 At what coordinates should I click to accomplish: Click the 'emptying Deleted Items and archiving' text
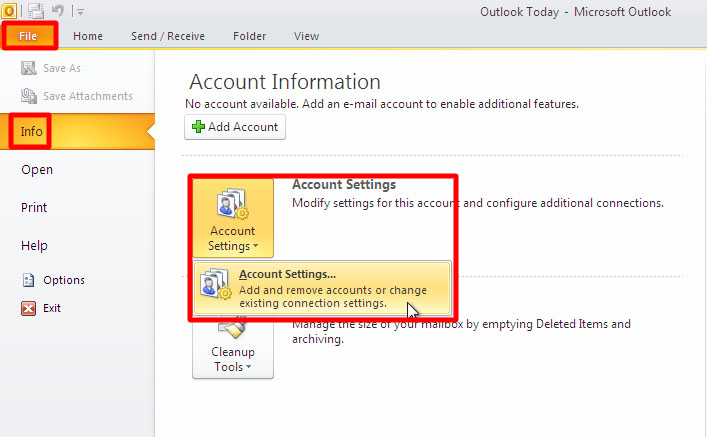[x=461, y=331]
